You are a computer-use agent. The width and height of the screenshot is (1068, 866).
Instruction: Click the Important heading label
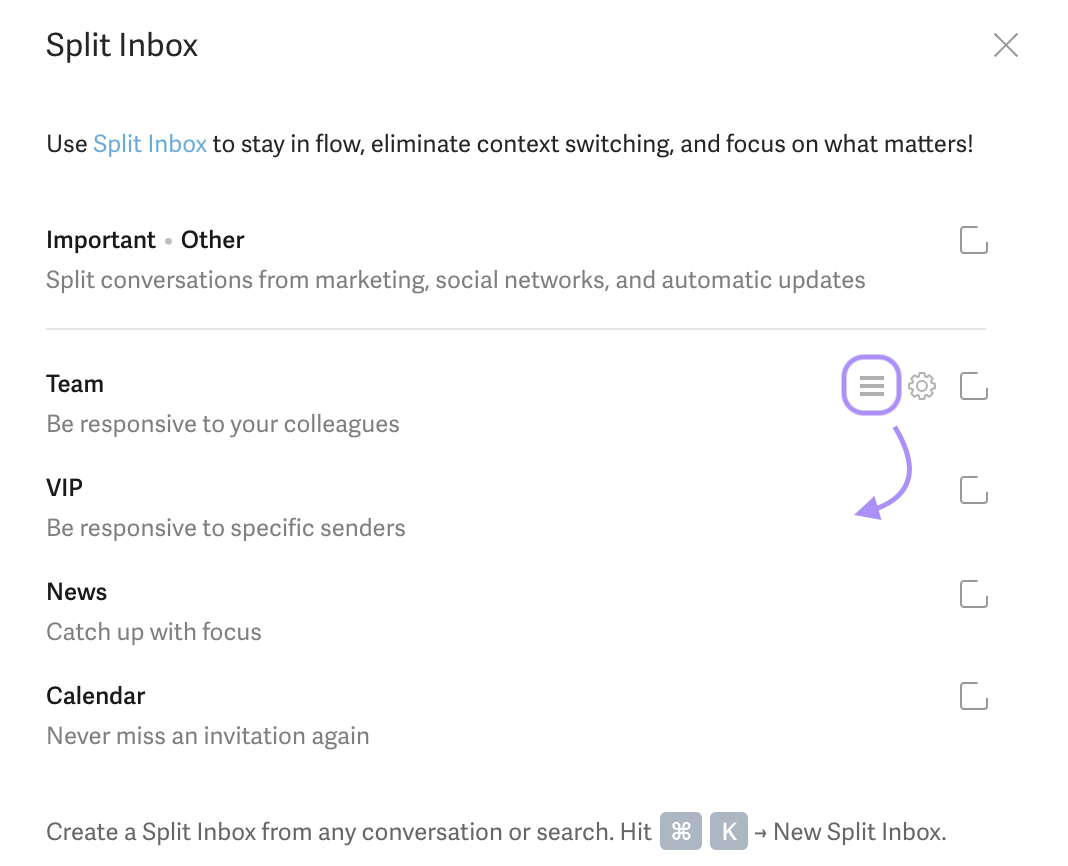pyautogui.click(x=101, y=240)
